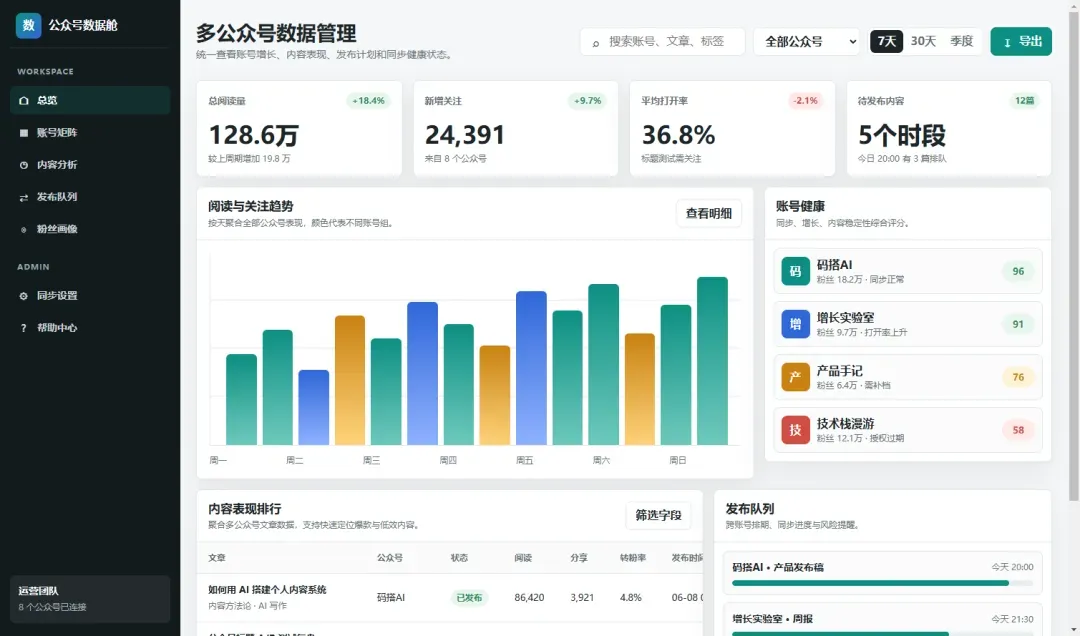Click the 增长实验室 周报 progress bar
This screenshot has width=1080, height=636.
point(882,633)
